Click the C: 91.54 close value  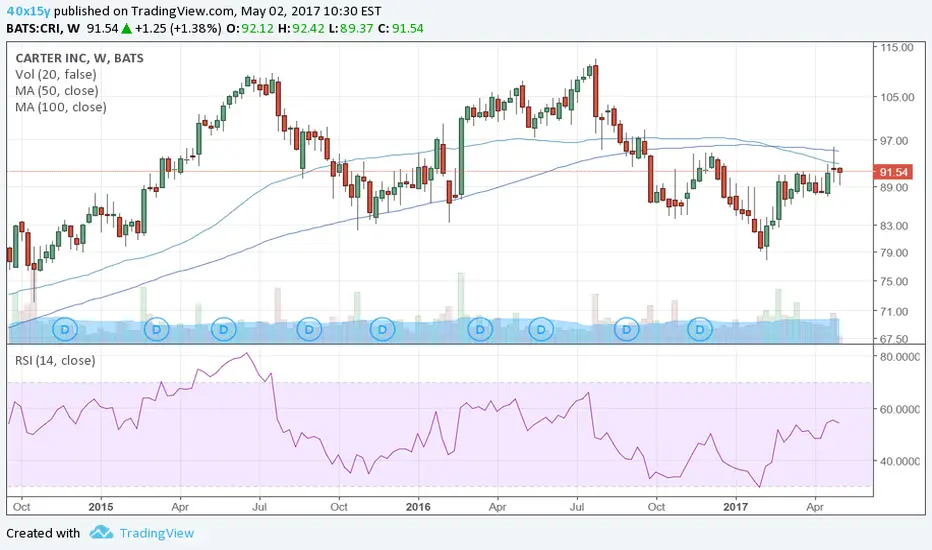point(401,29)
